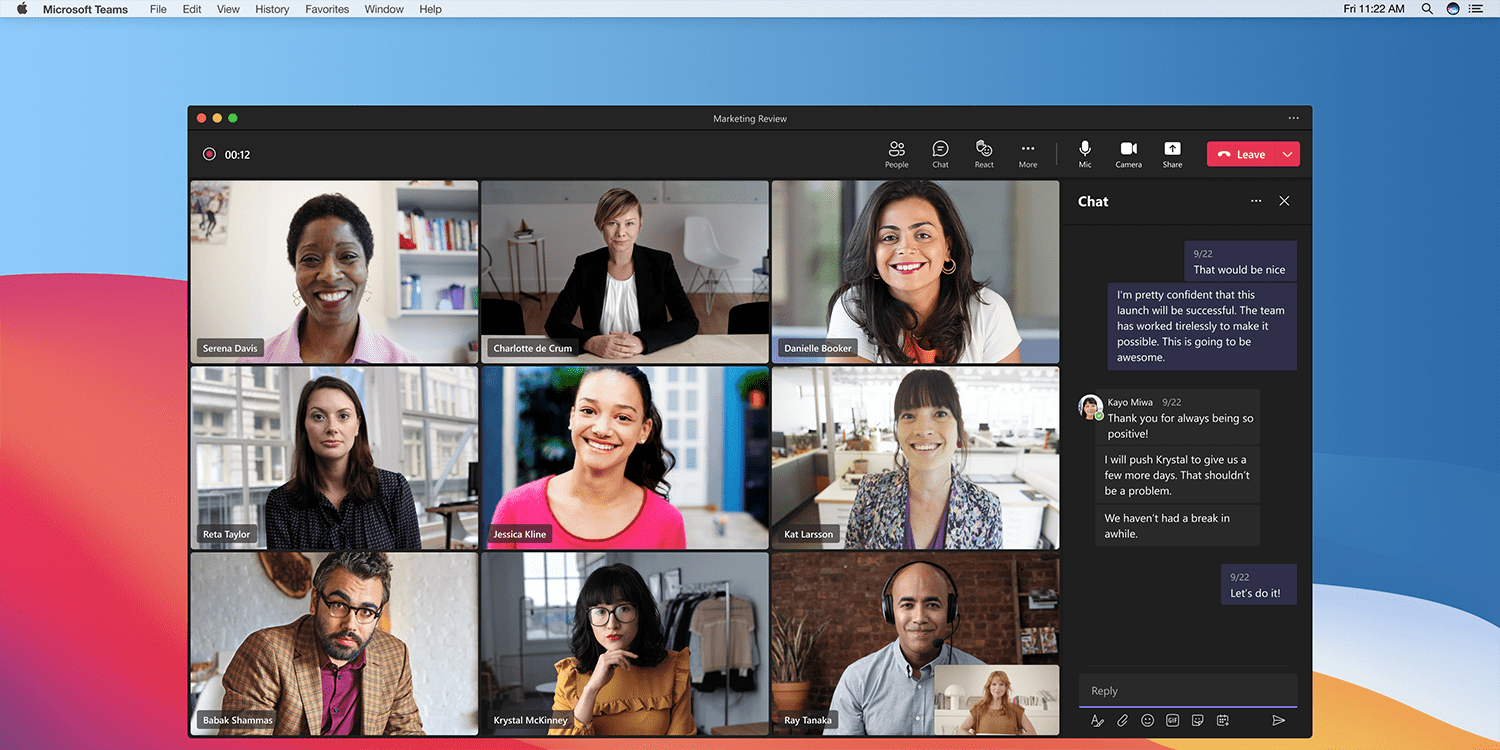
Task: Open the View menu
Action: point(228,9)
